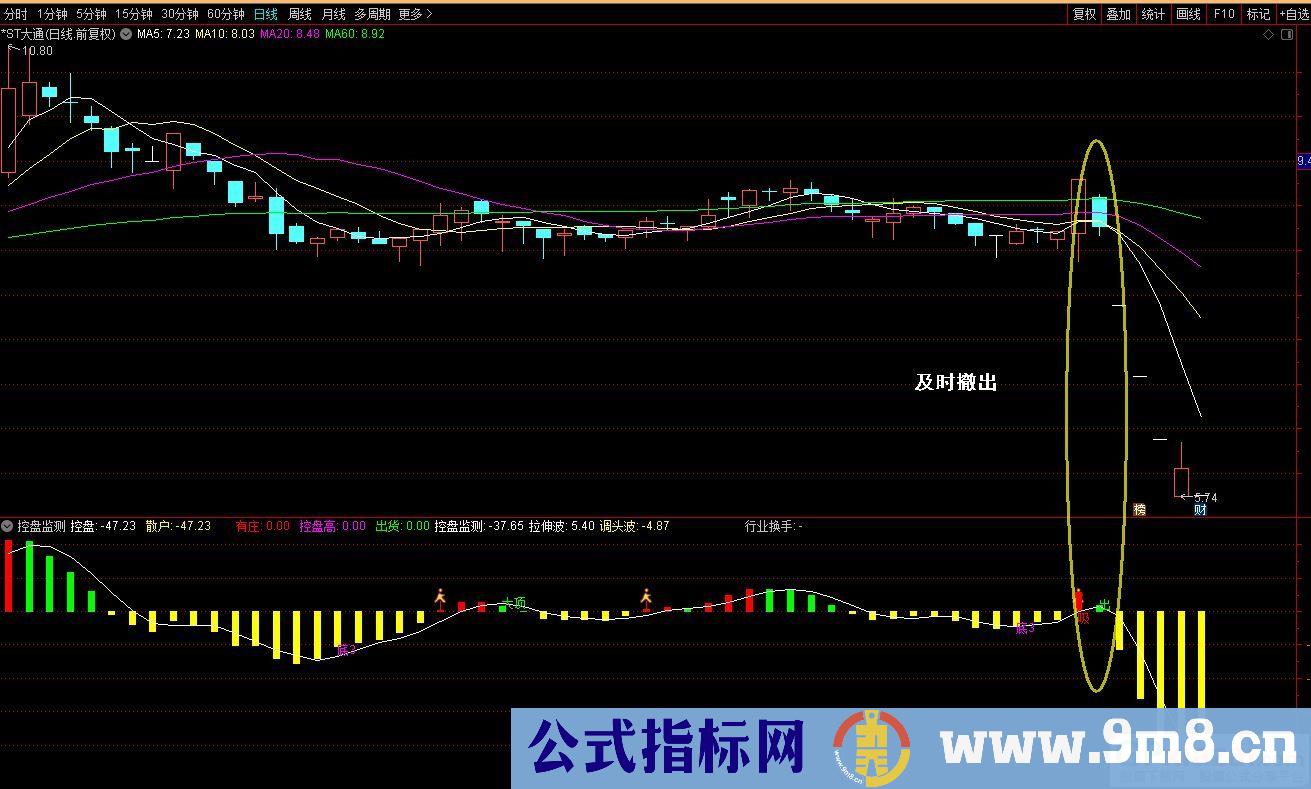The image size is (1311, 789).
Task: Switch to the 日线 daily chart
Action: point(266,14)
